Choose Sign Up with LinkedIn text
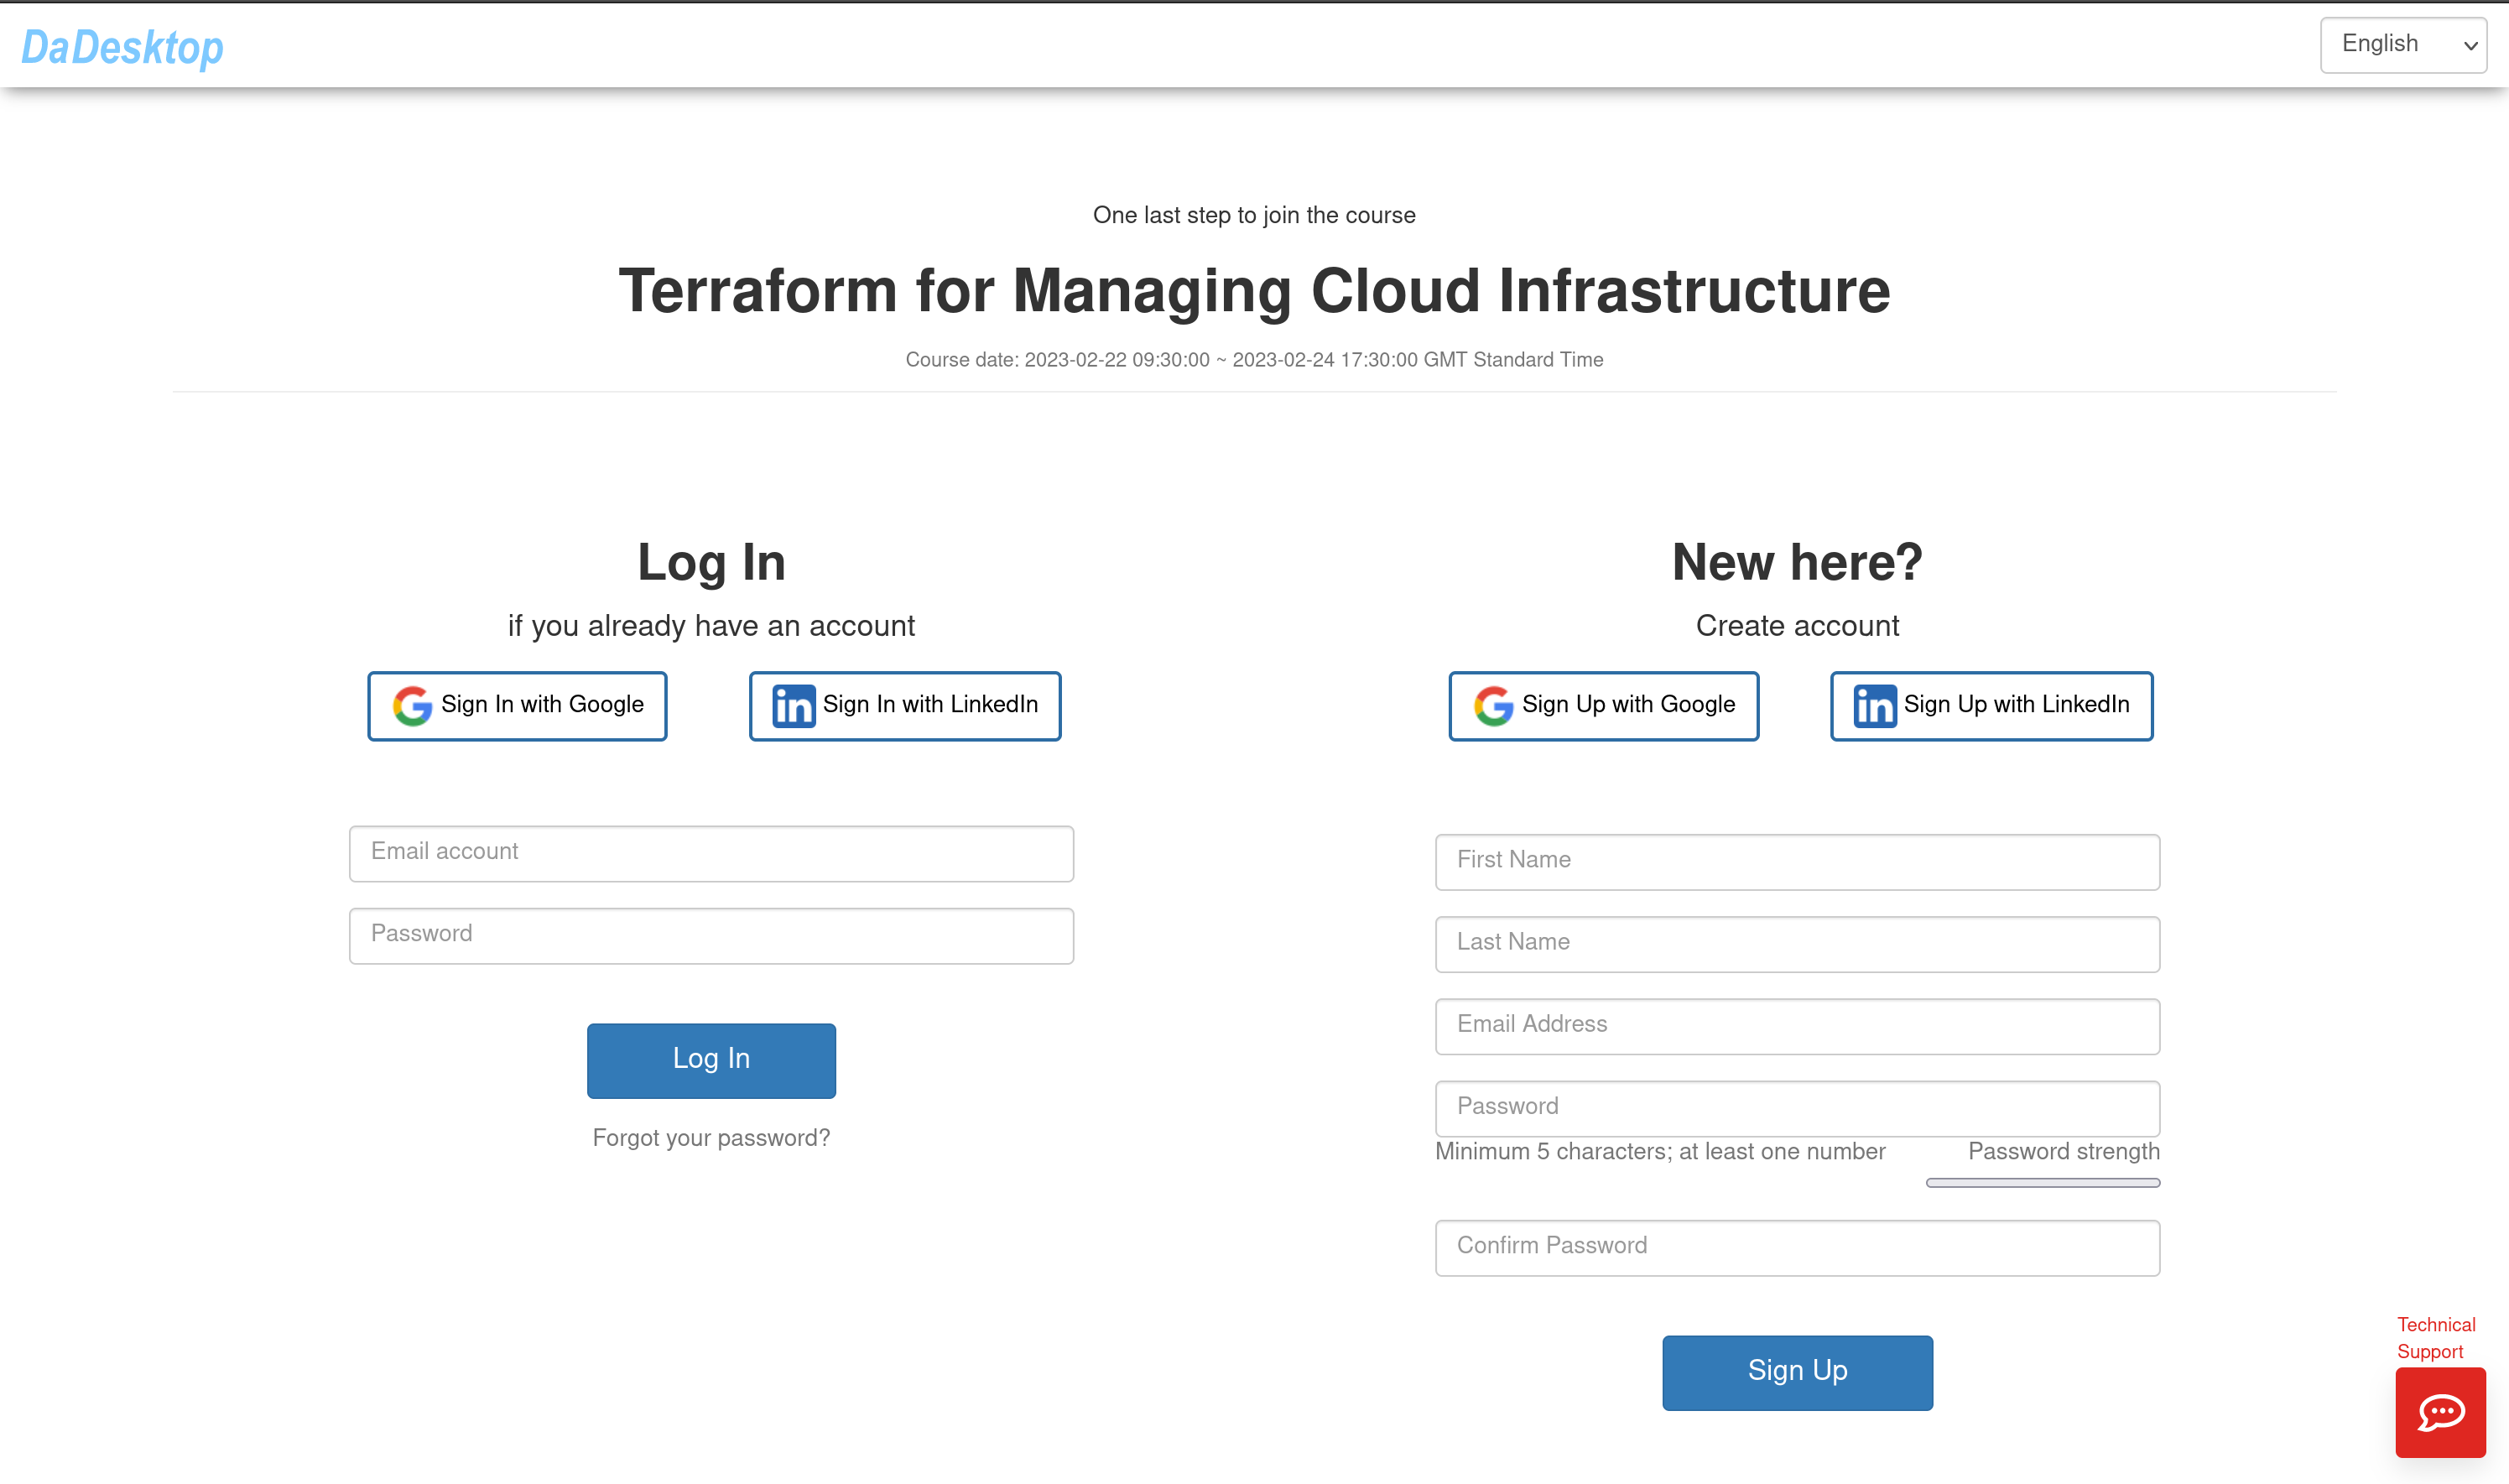Image resolution: width=2509 pixels, height=1484 pixels. (x=2016, y=704)
